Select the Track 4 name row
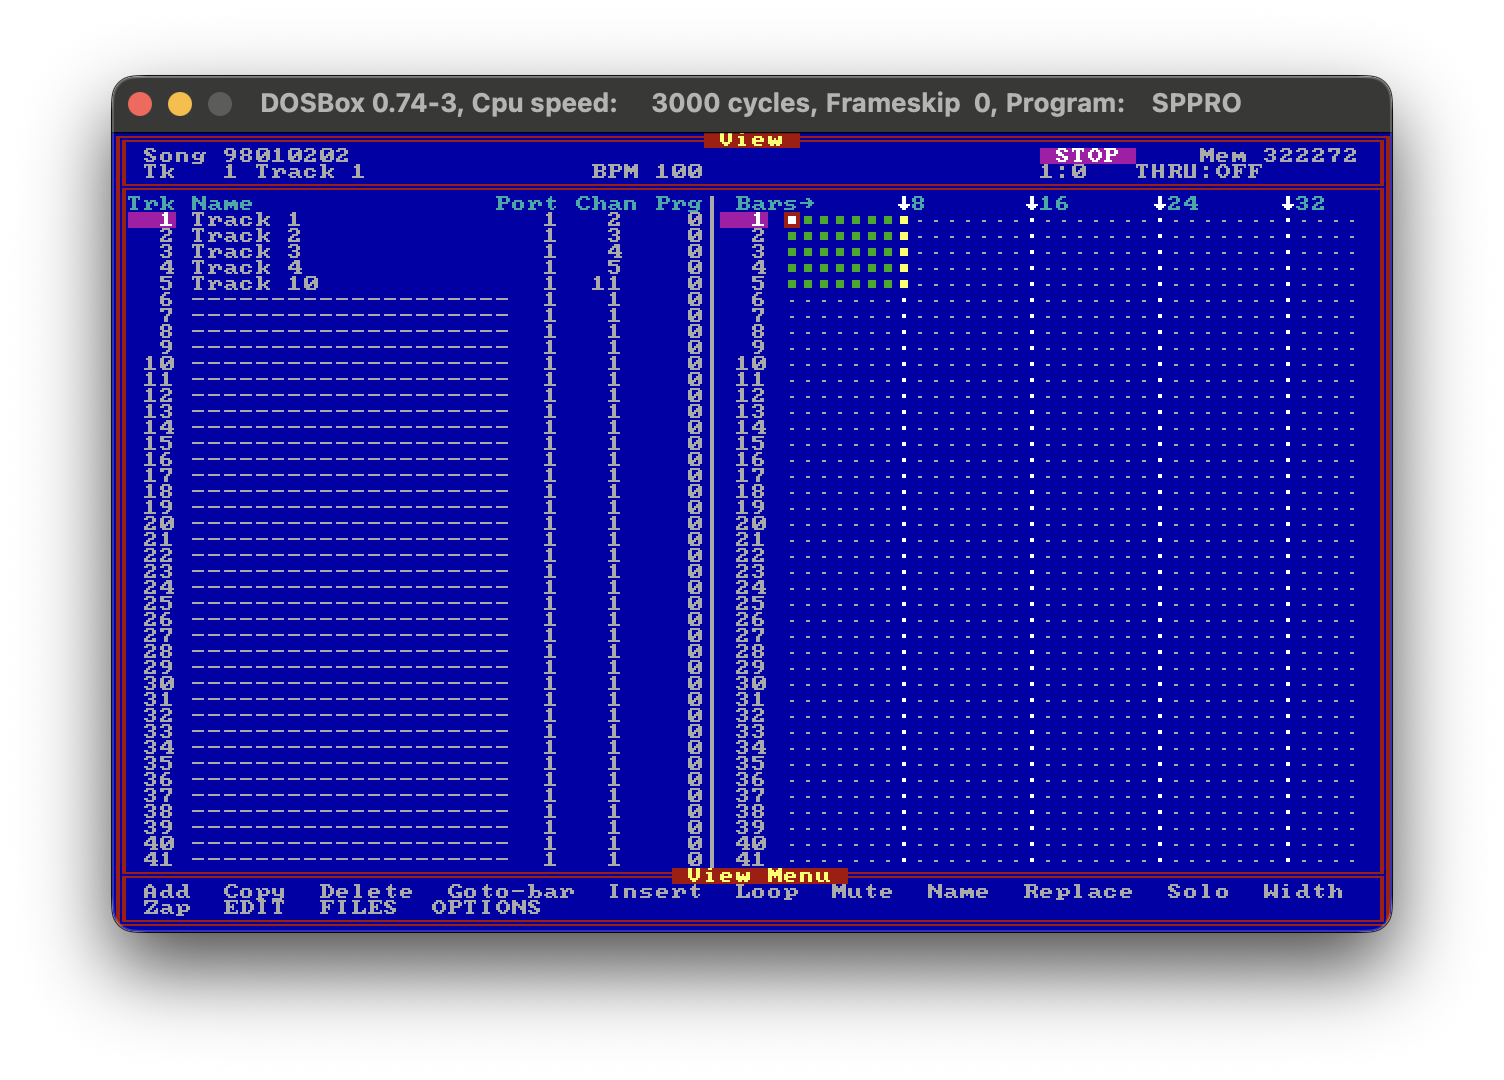This screenshot has height=1080, width=1504. (246, 267)
